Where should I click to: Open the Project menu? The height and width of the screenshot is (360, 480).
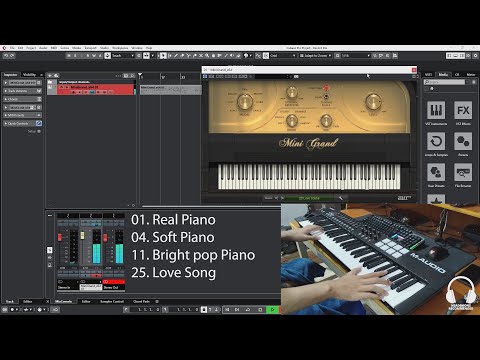point(31,48)
